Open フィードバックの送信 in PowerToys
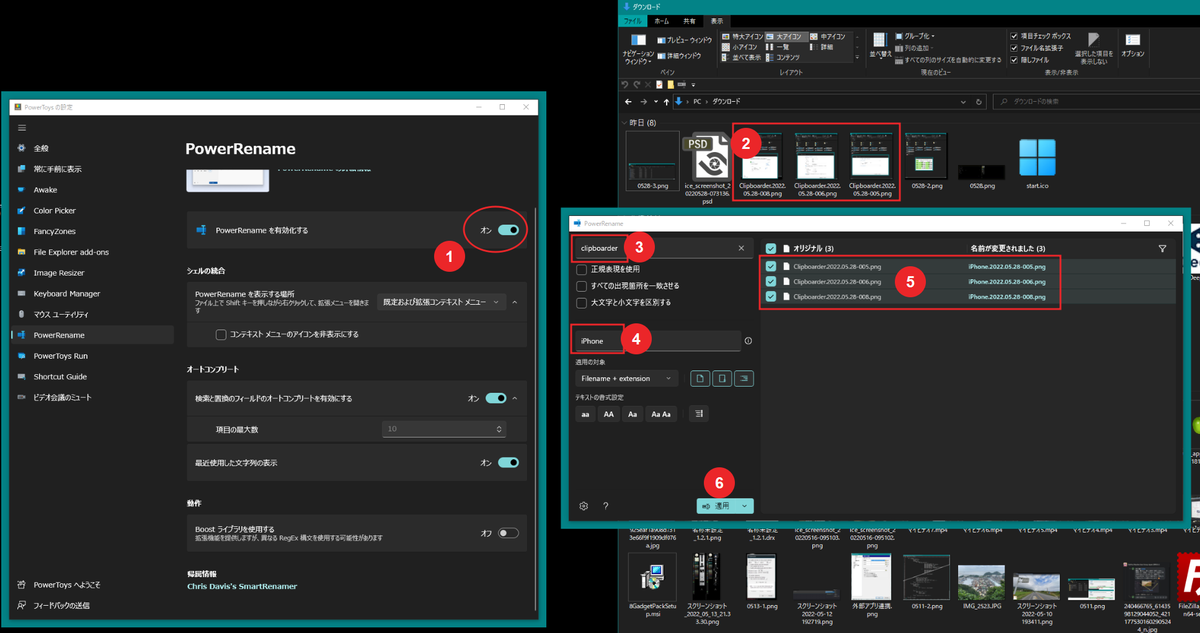Viewport: 1200px width, 633px height. pyautogui.click(x=94, y=606)
